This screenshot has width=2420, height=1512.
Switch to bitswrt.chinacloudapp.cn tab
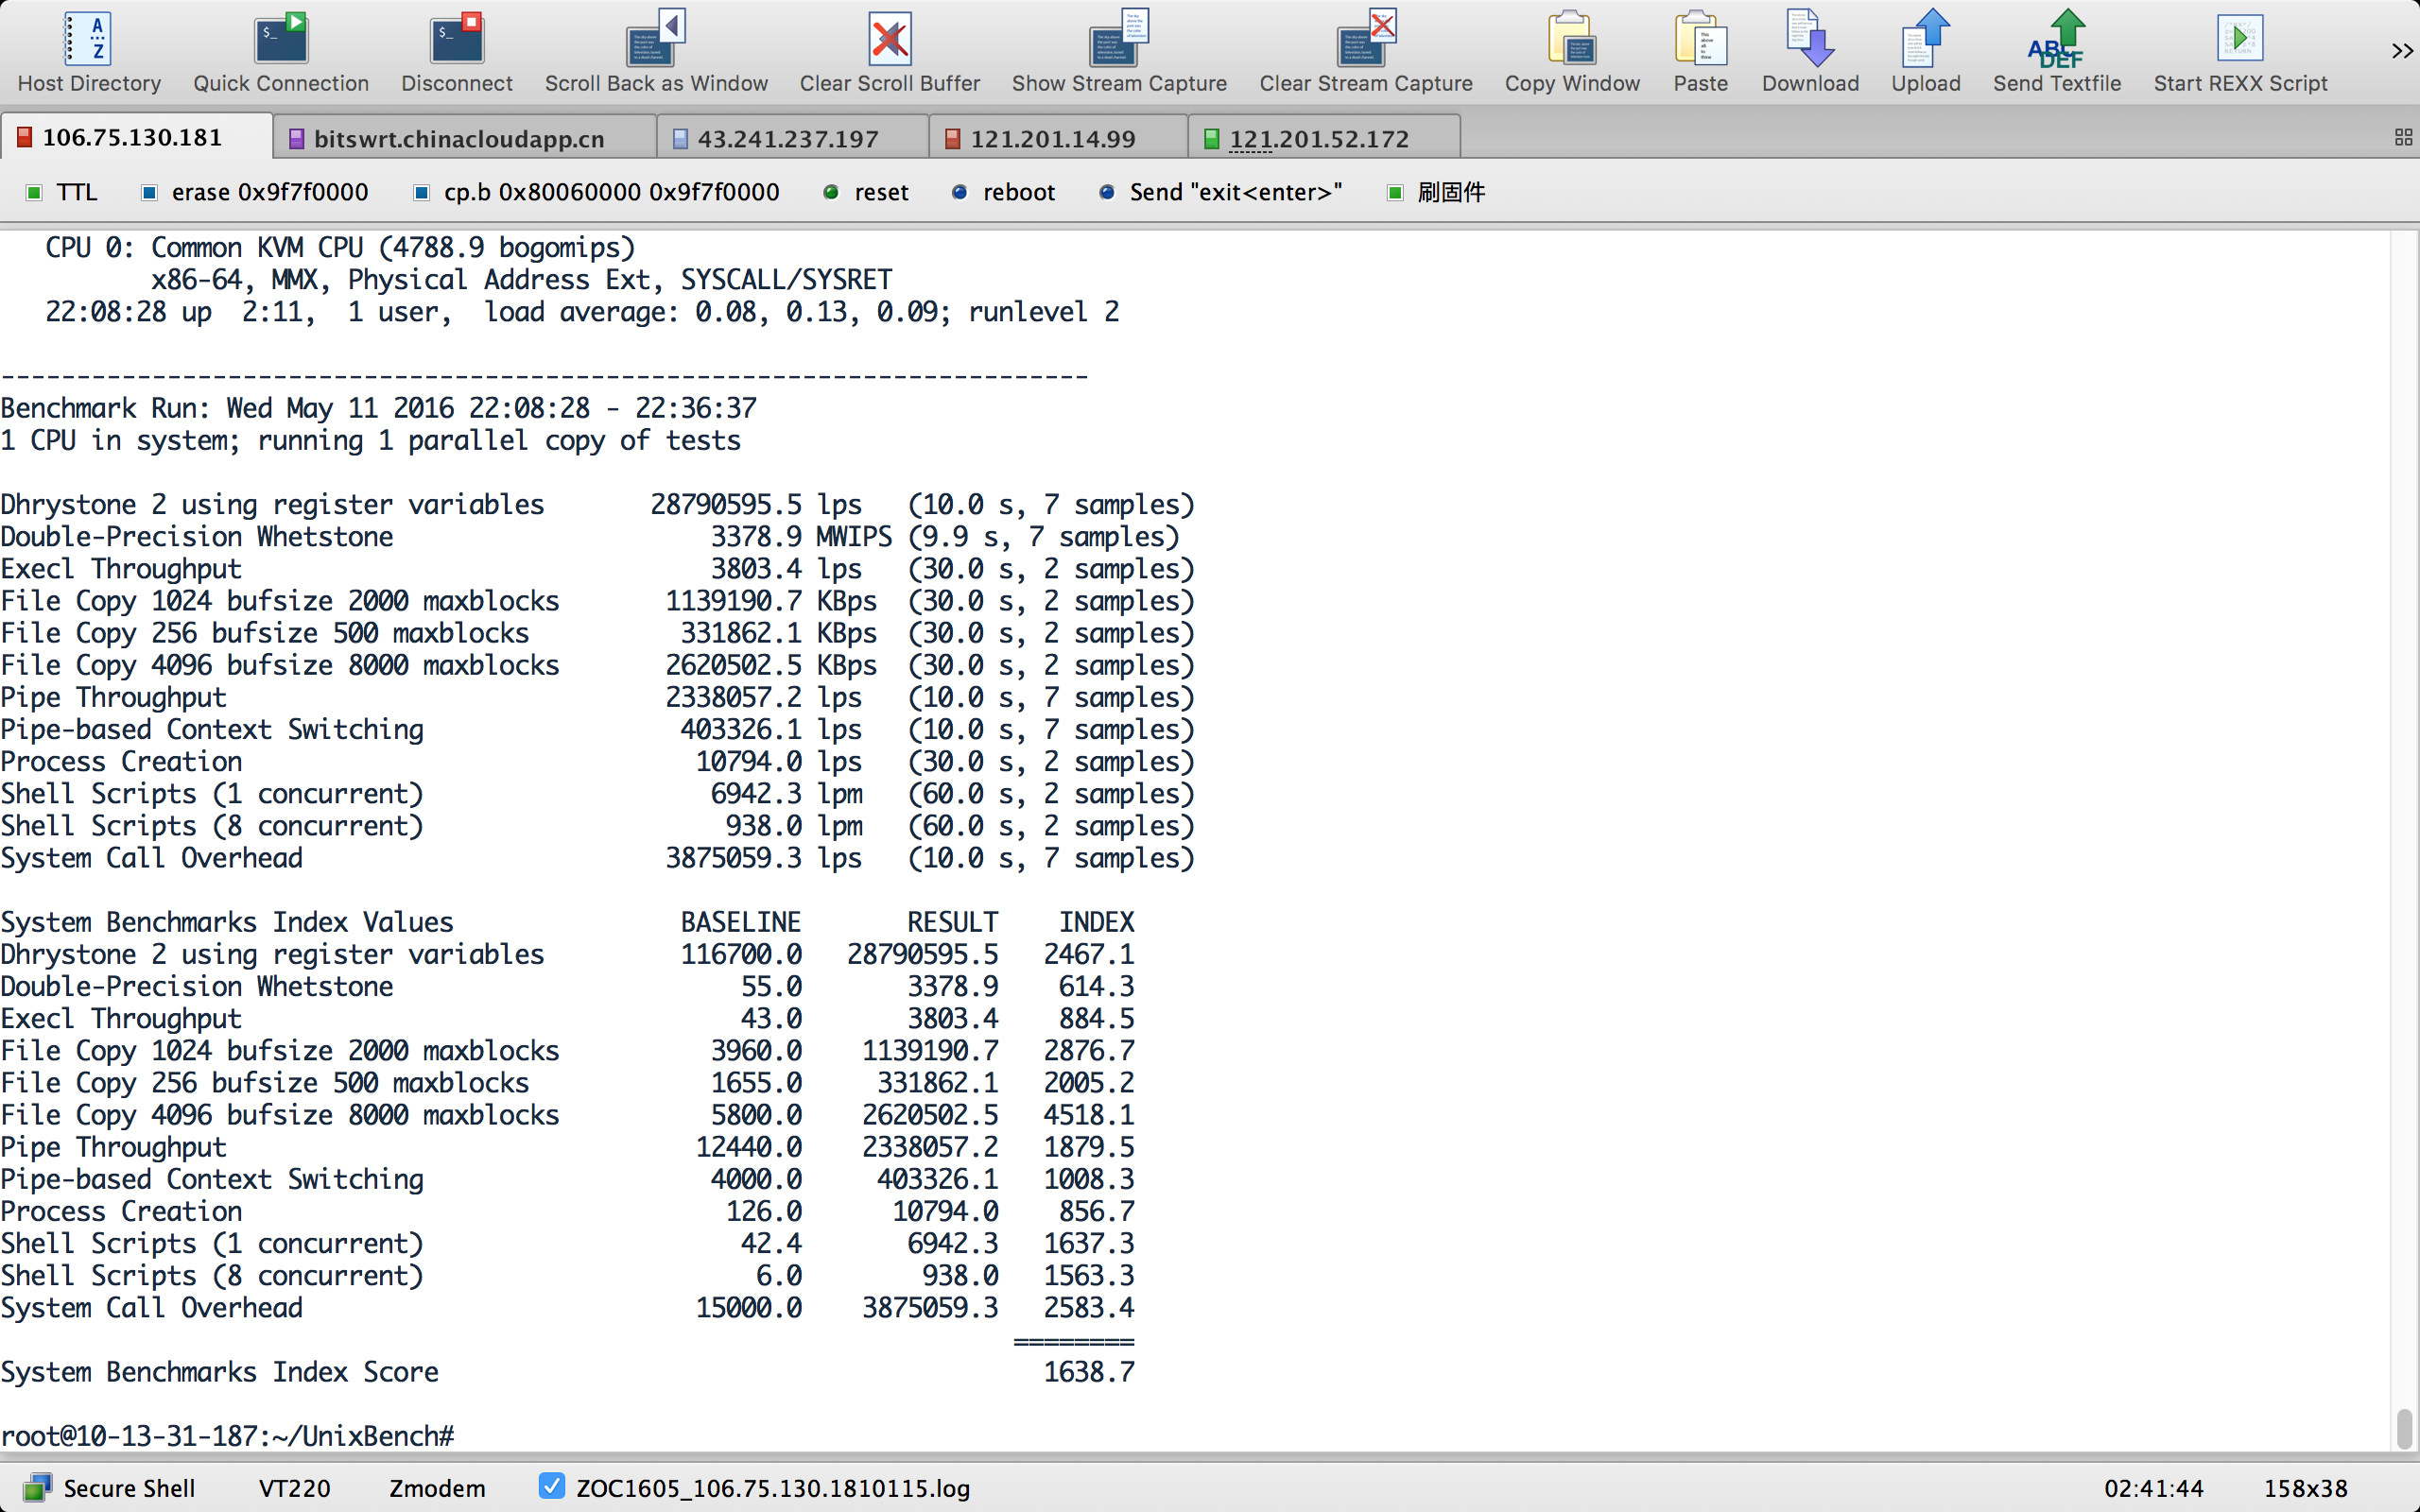point(458,139)
